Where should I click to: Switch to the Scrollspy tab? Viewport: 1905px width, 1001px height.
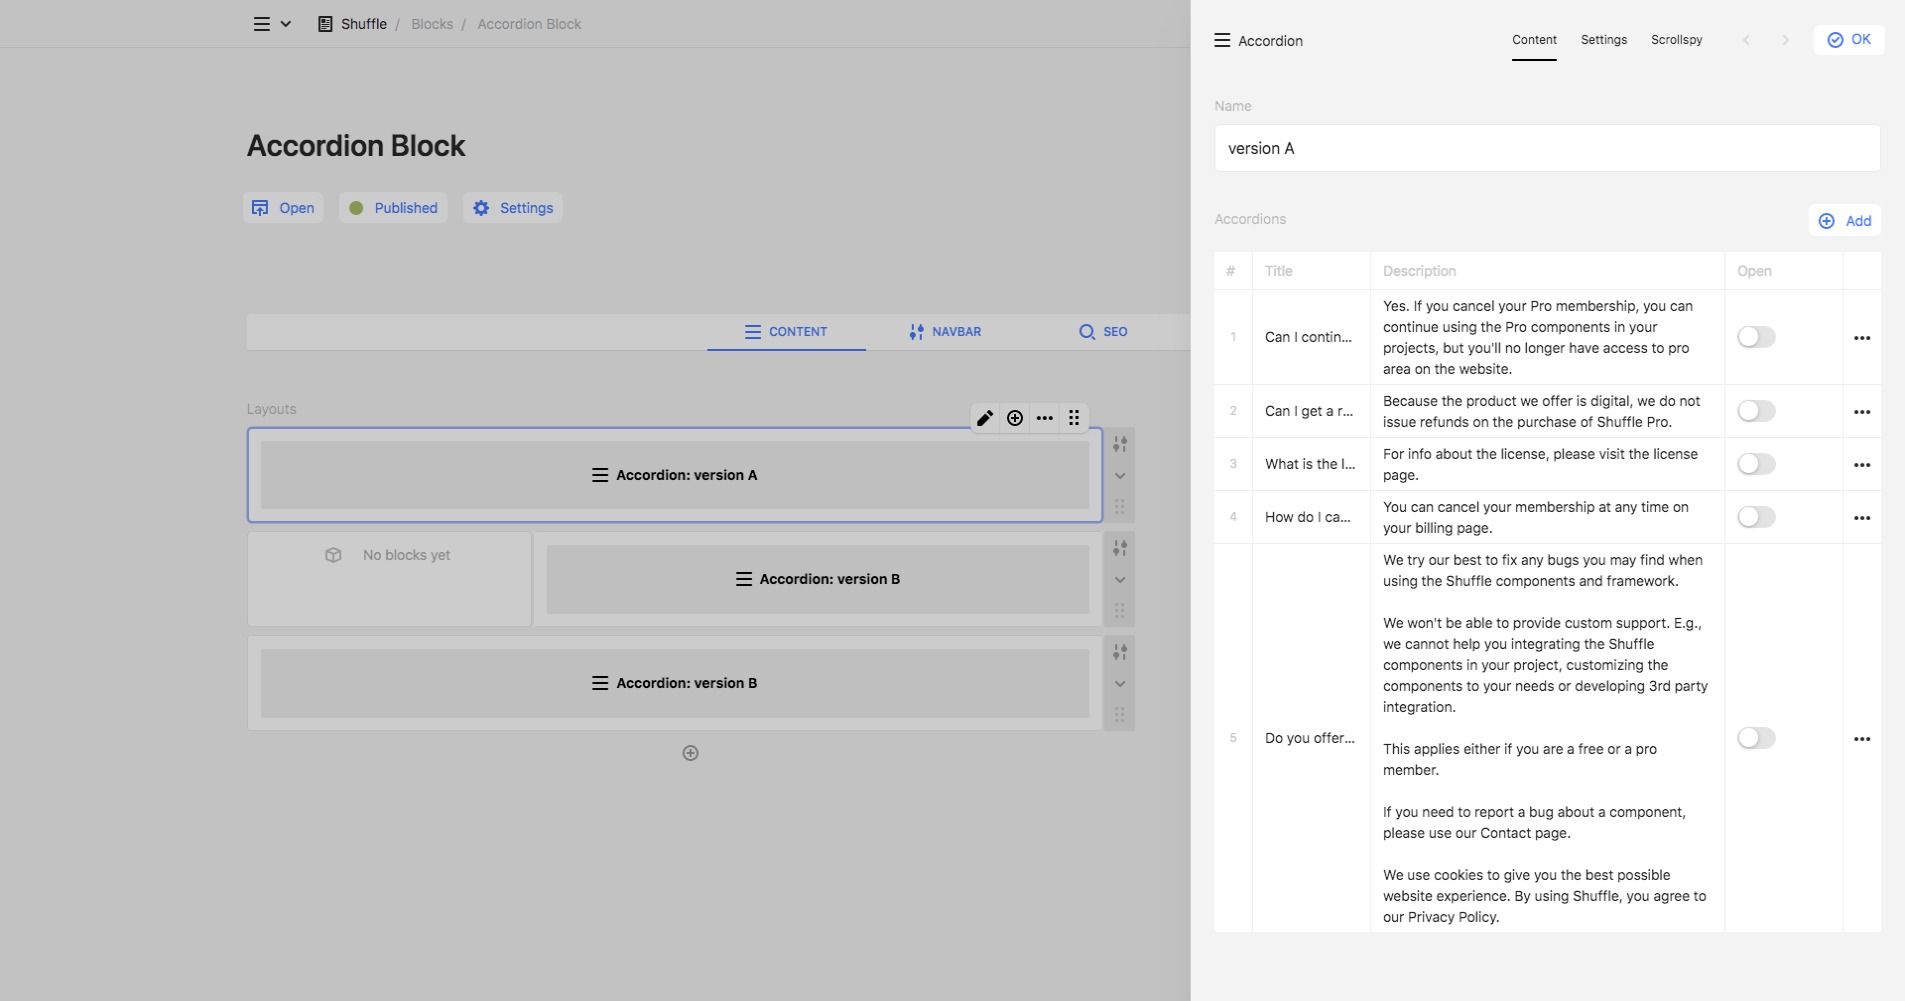click(x=1676, y=40)
